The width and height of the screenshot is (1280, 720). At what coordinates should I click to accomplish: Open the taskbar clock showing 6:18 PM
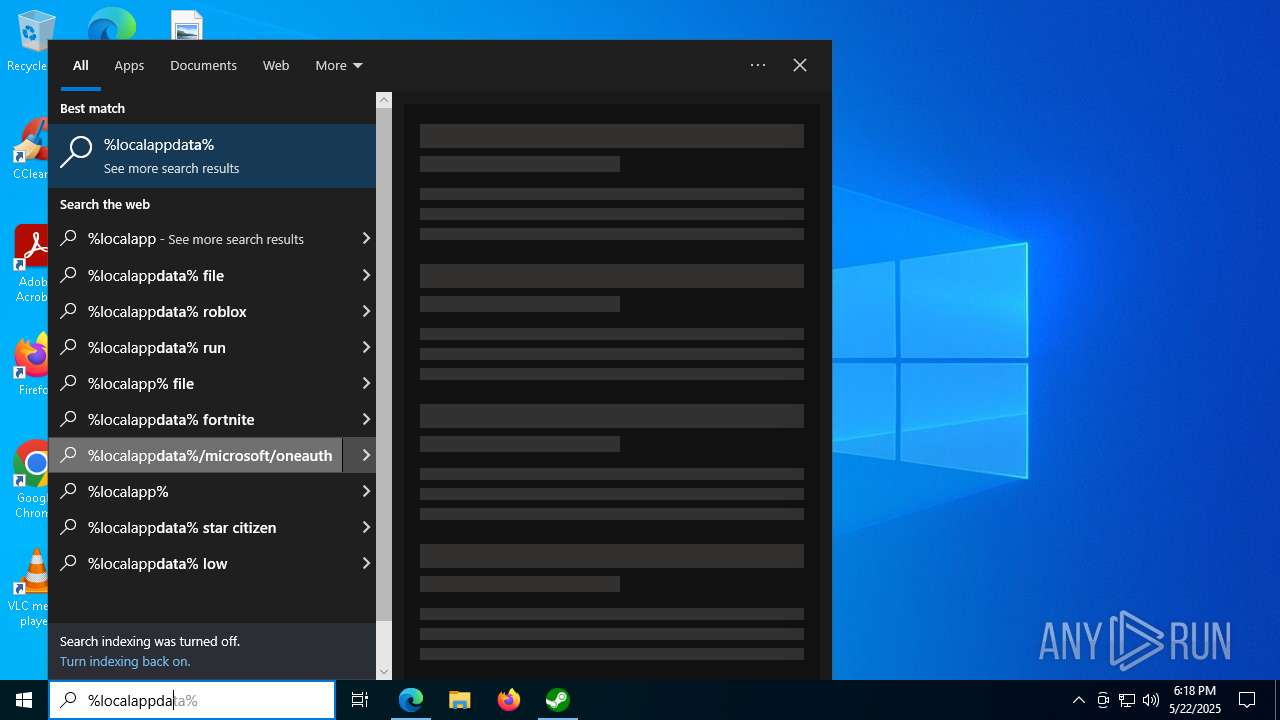click(x=1195, y=700)
